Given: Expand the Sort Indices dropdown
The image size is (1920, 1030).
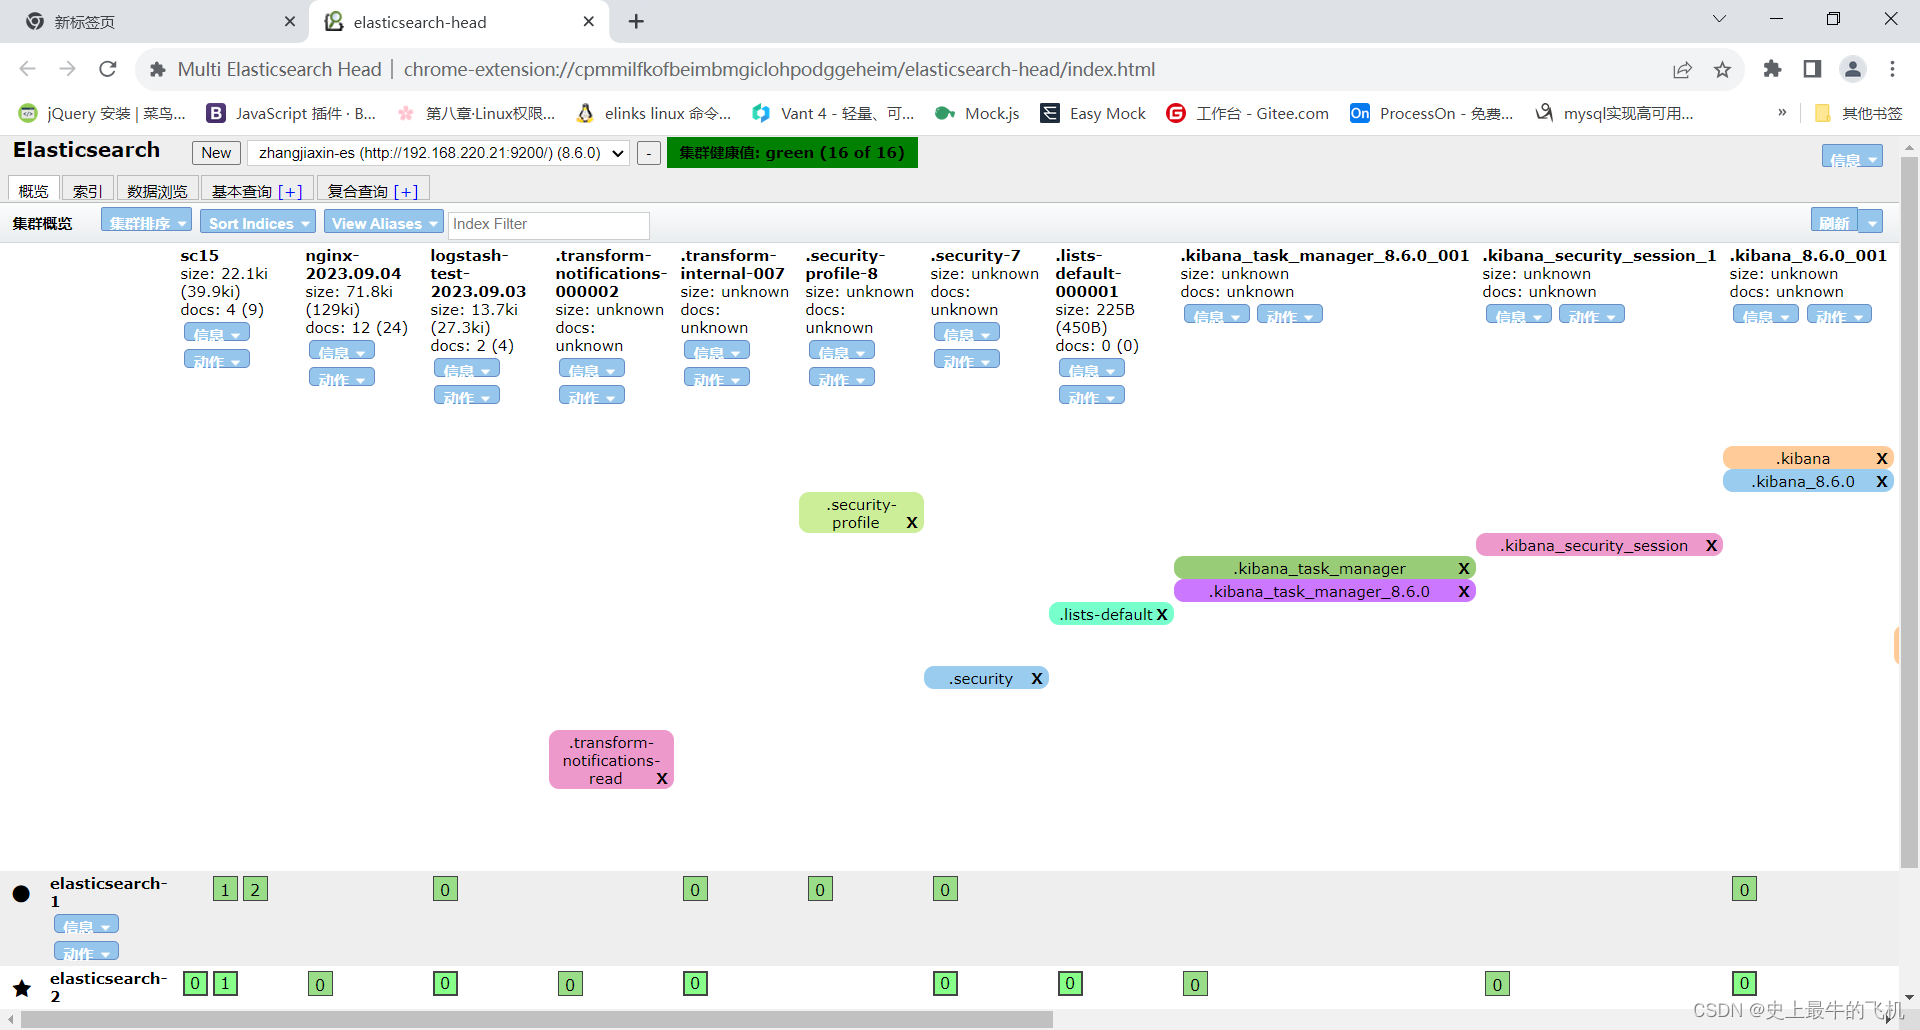Looking at the screenshot, I should tap(258, 222).
